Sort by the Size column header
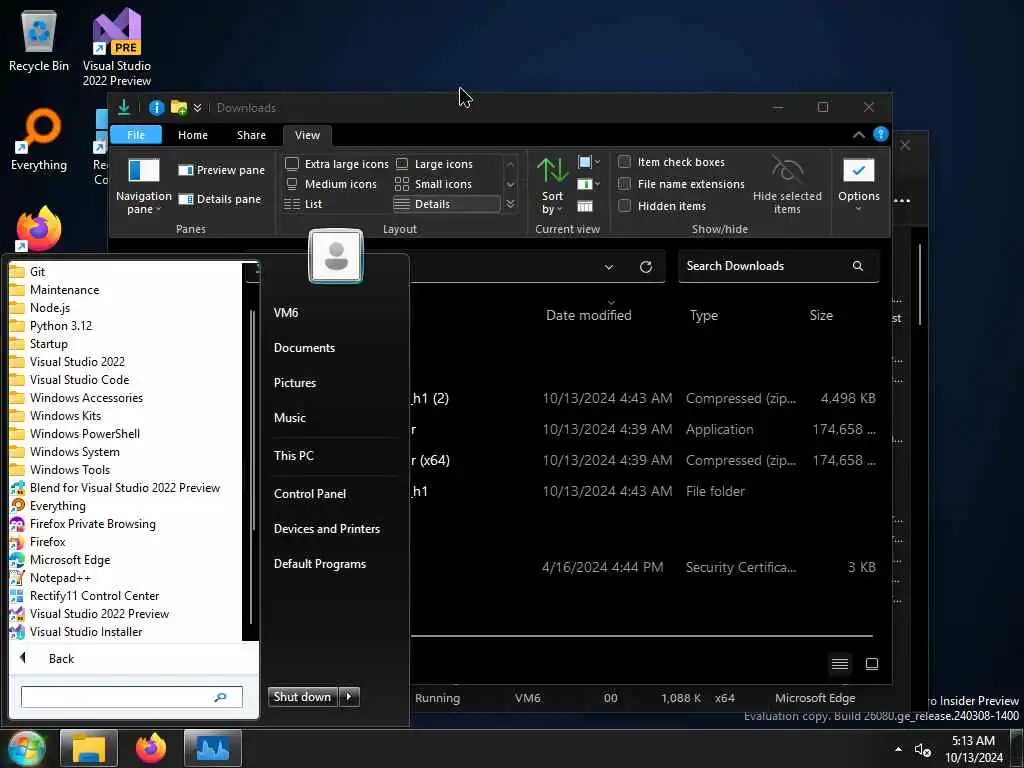1024x768 pixels. pyautogui.click(x=821, y=315)
